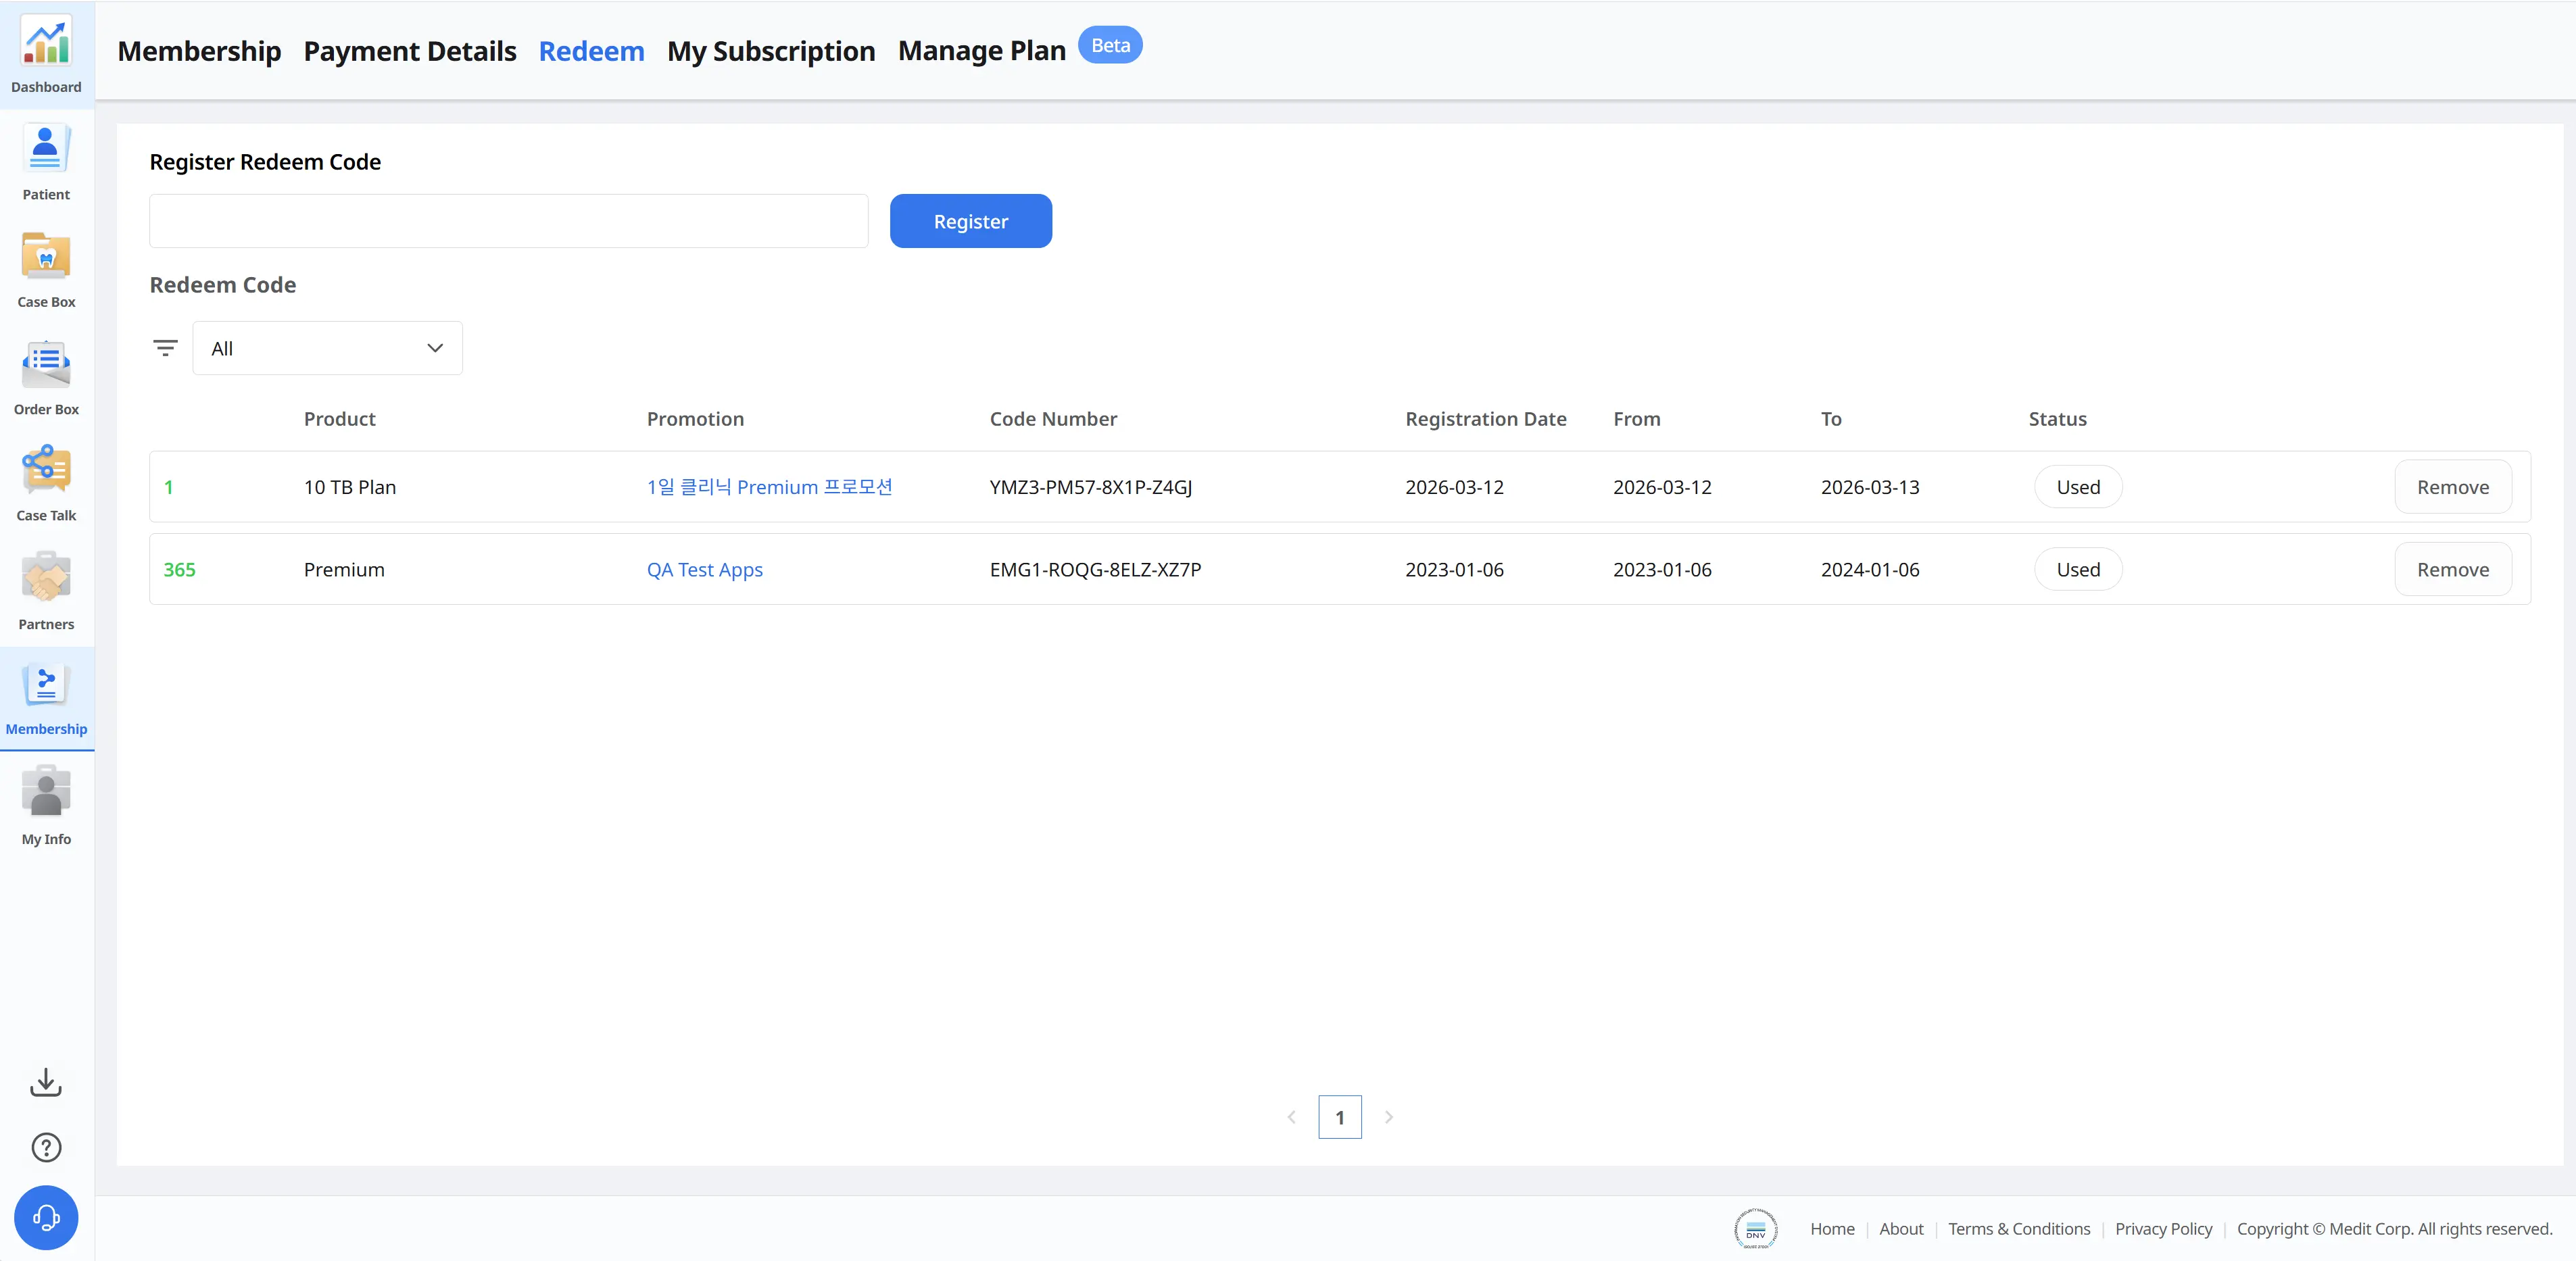The image size is (2576, 1261).
Task: Expand the All status filter dropdown
Action: 327,348
